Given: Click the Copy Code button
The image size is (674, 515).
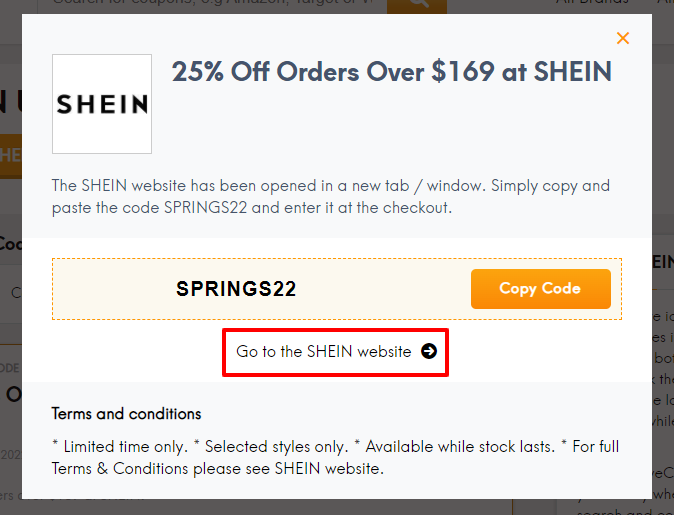Looking at the screenshot, I should pos(540,289).
